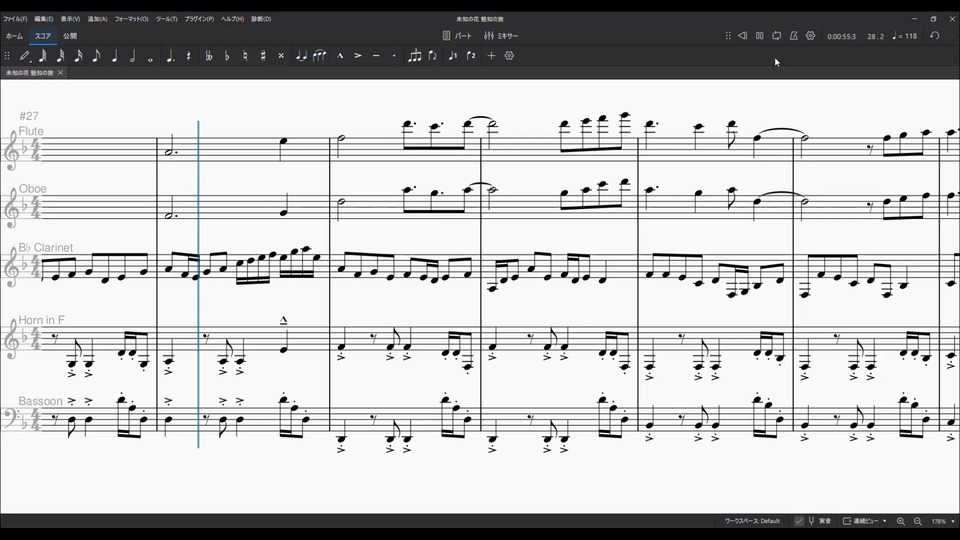Toggle loop playback
Viewport: 960px width, 540px height.
776,36
